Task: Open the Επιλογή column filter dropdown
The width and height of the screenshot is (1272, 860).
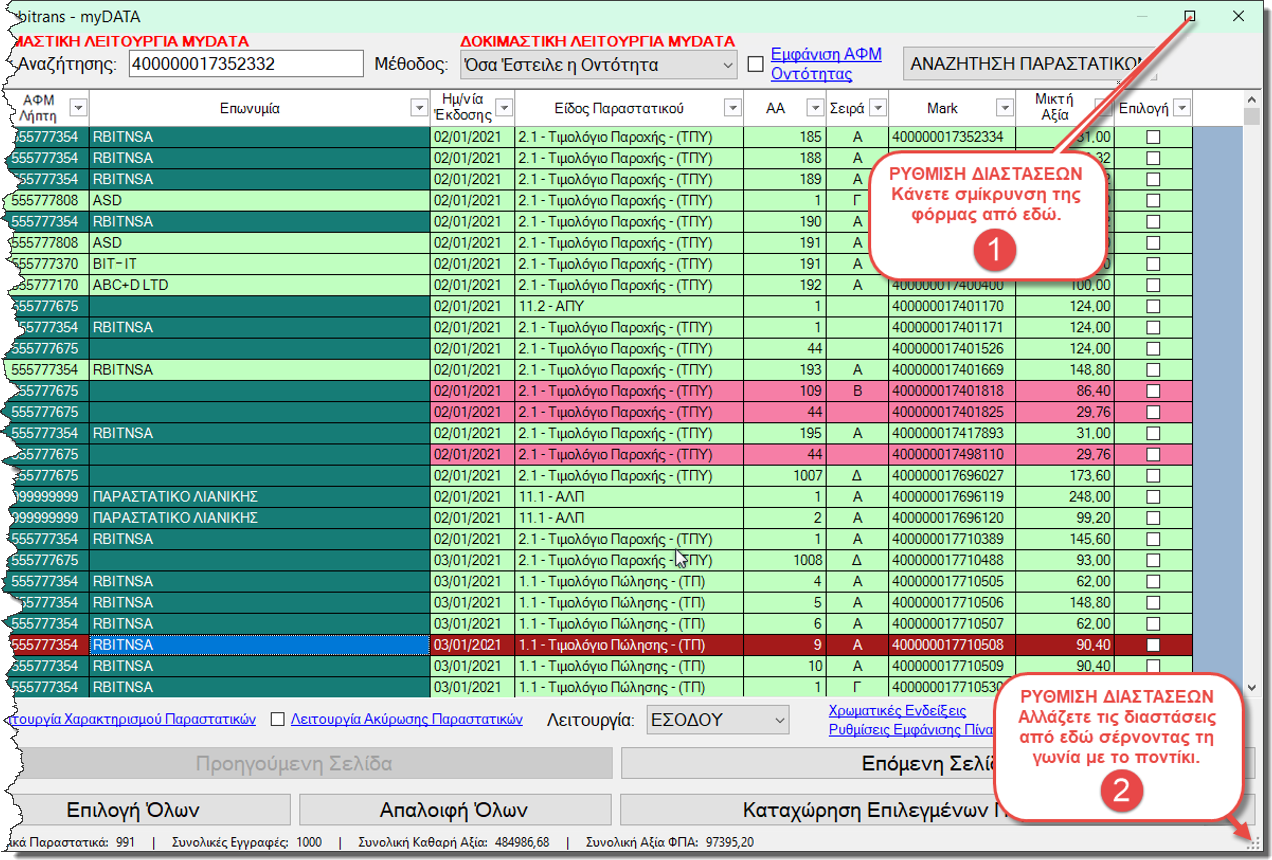Action: pos(1181,108)
